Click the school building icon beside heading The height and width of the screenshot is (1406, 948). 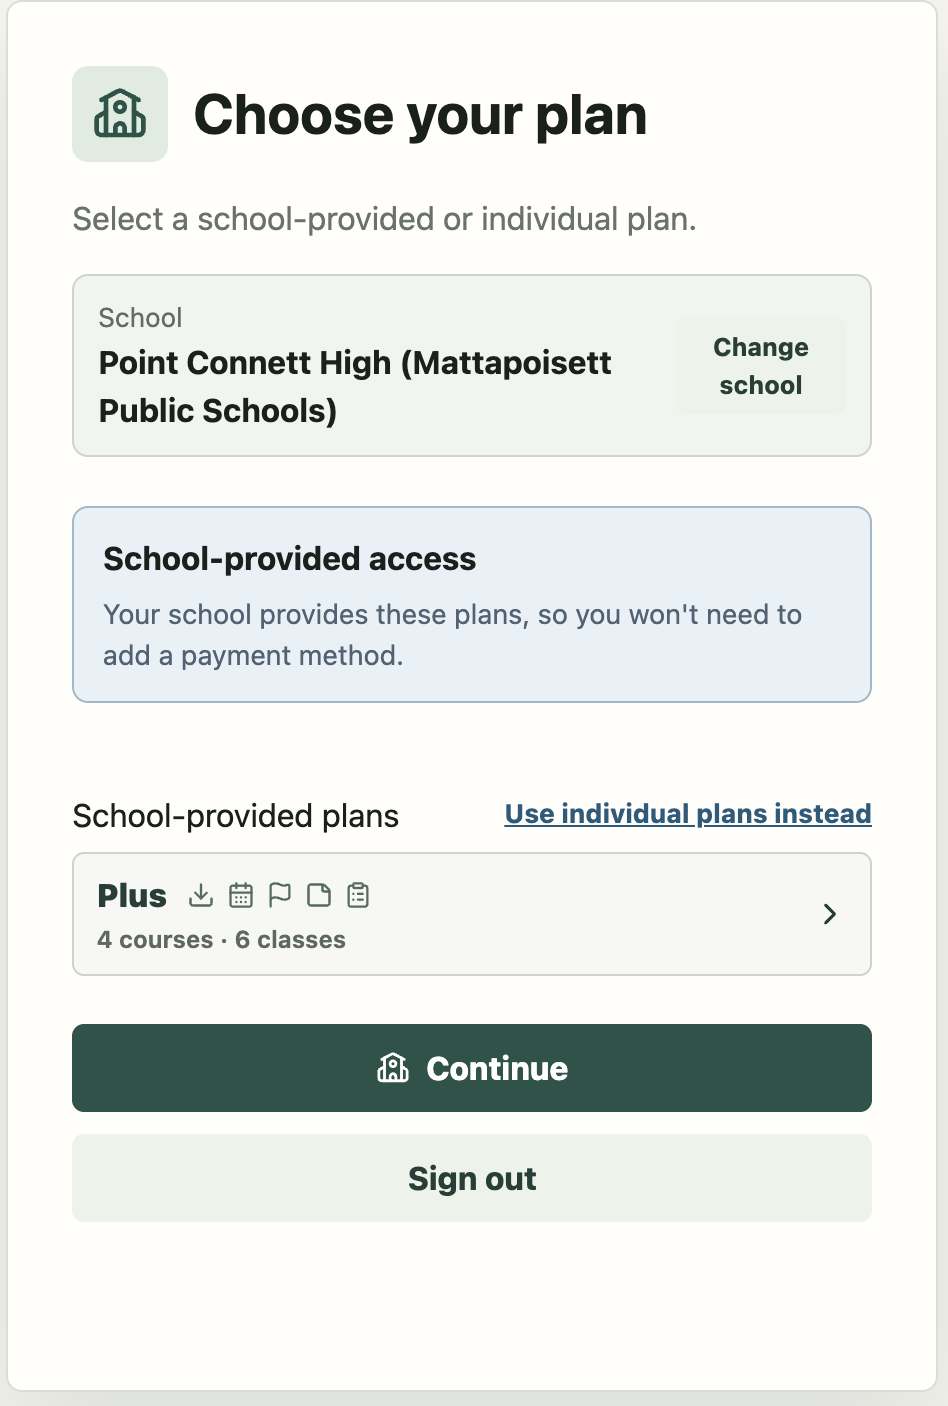click(x=120, y=114)
